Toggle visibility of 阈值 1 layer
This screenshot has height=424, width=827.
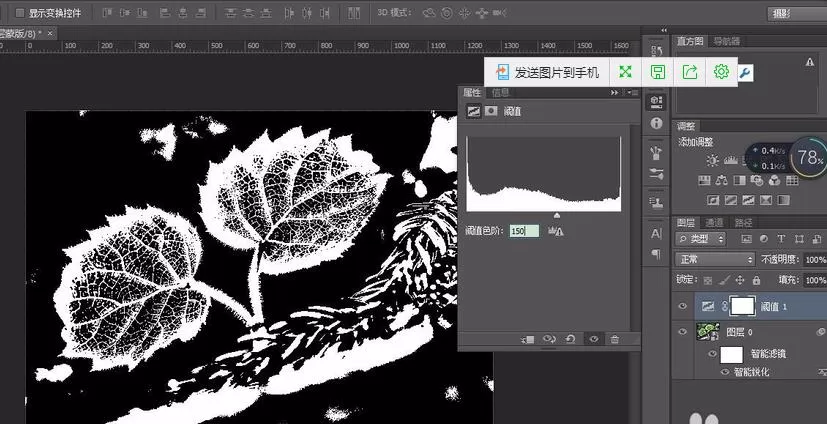(683, 306)
